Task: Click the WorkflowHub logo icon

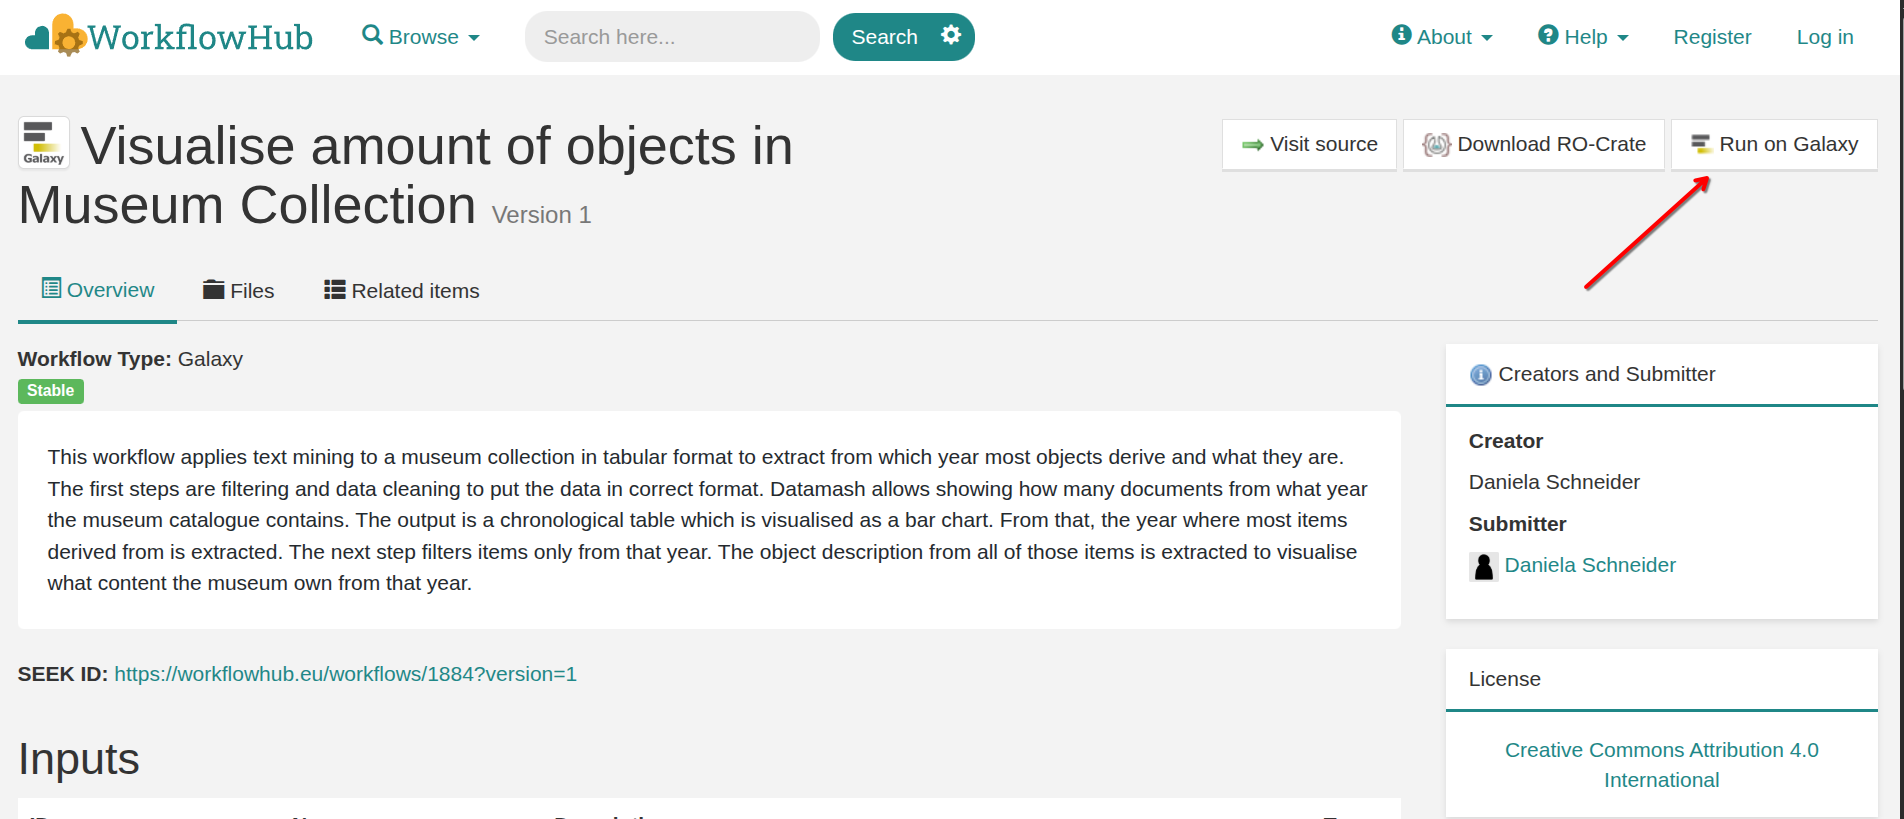Action: point(56,36)
